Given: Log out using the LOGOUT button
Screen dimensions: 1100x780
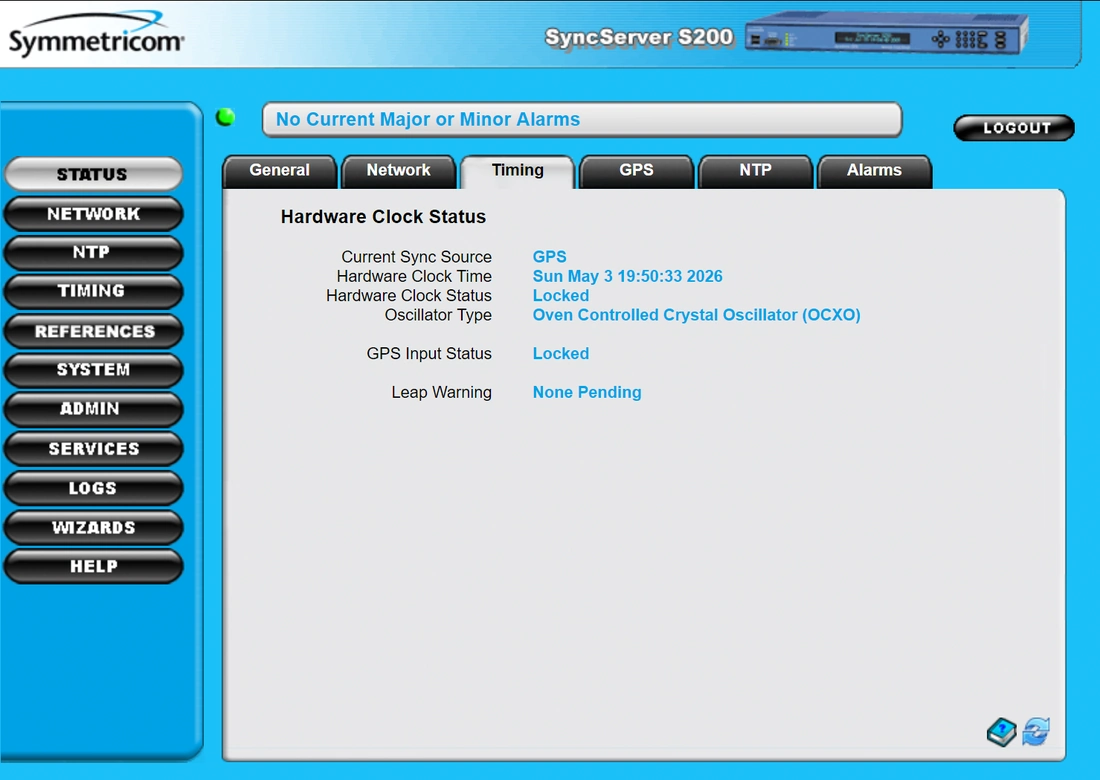Looking at the screenshot, I should (1014, 128).
